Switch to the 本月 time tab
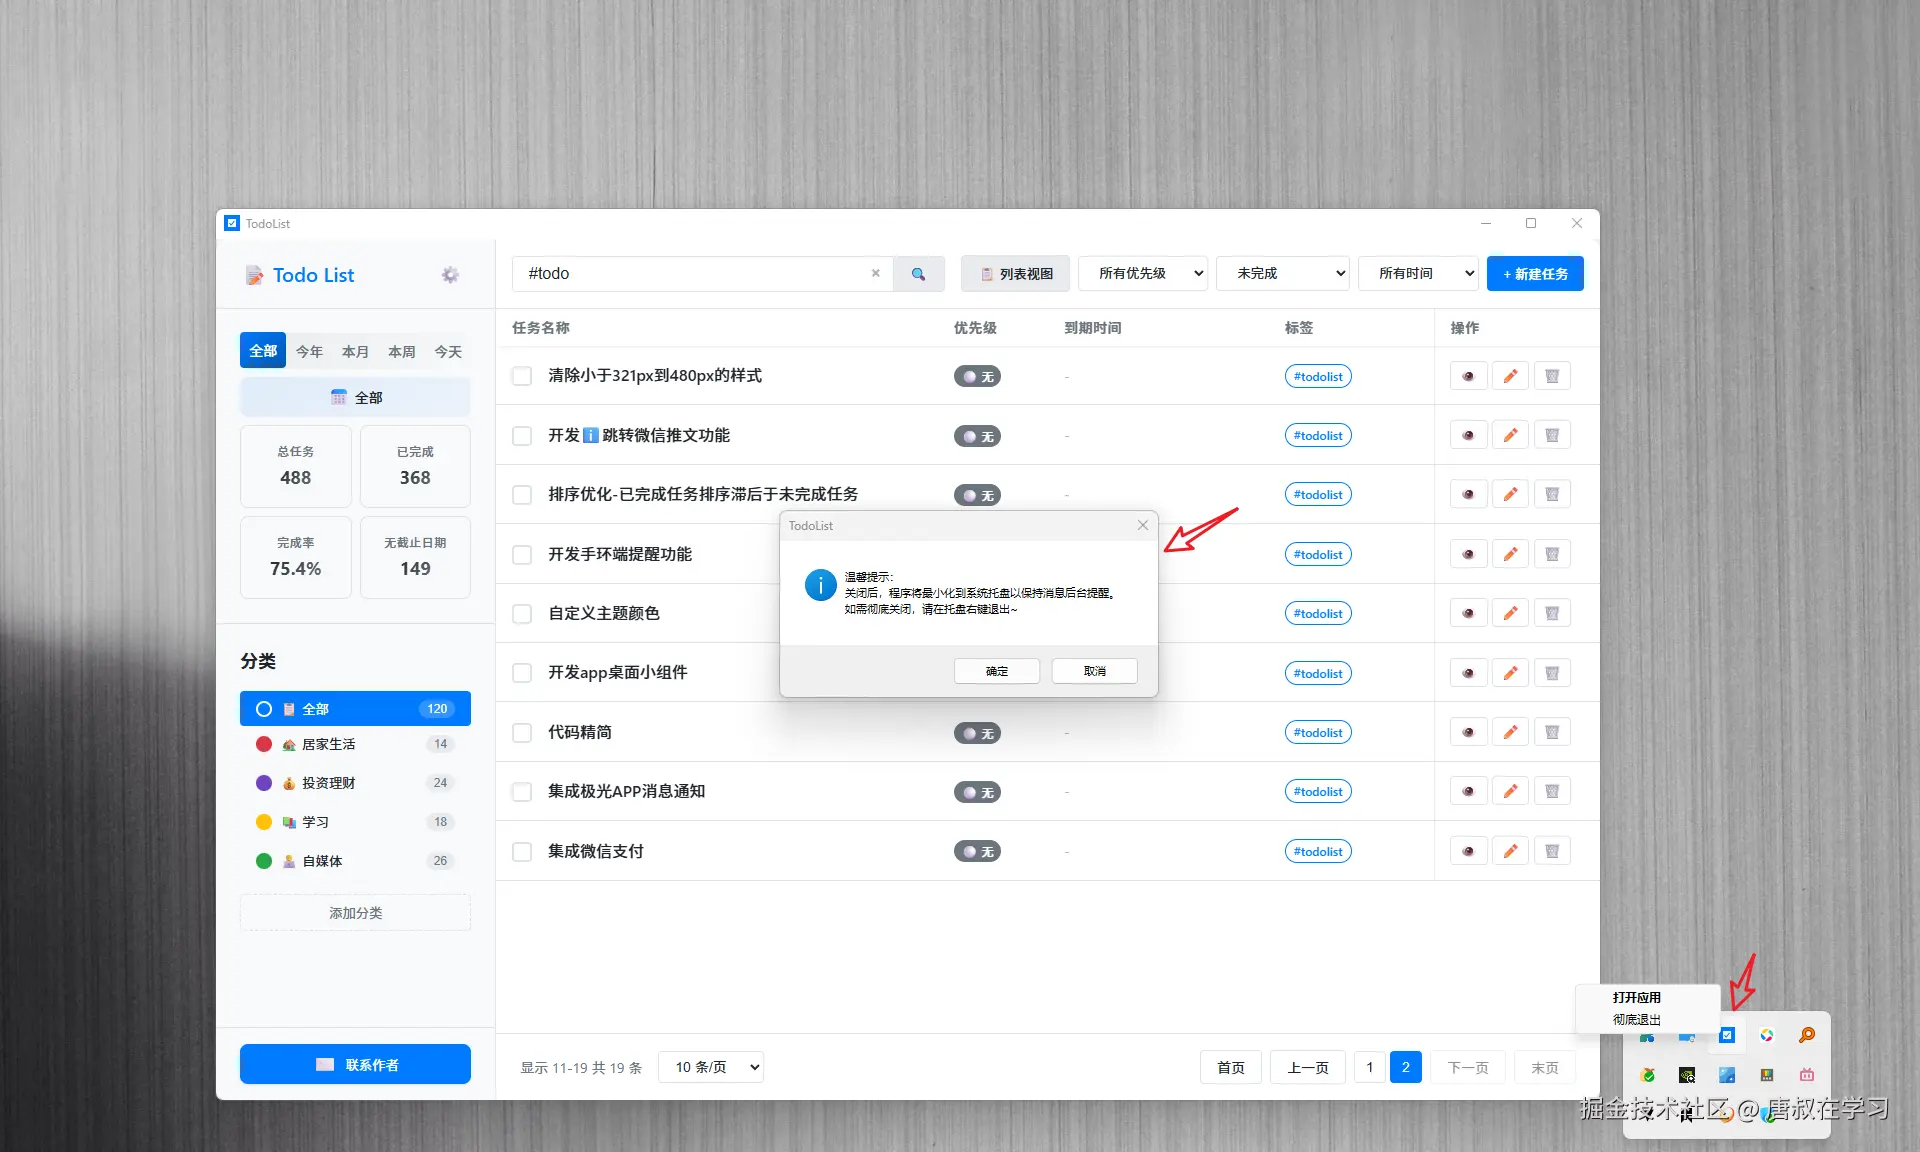1920x1152 pixels. pyautogui.click(x=355, y=351)
